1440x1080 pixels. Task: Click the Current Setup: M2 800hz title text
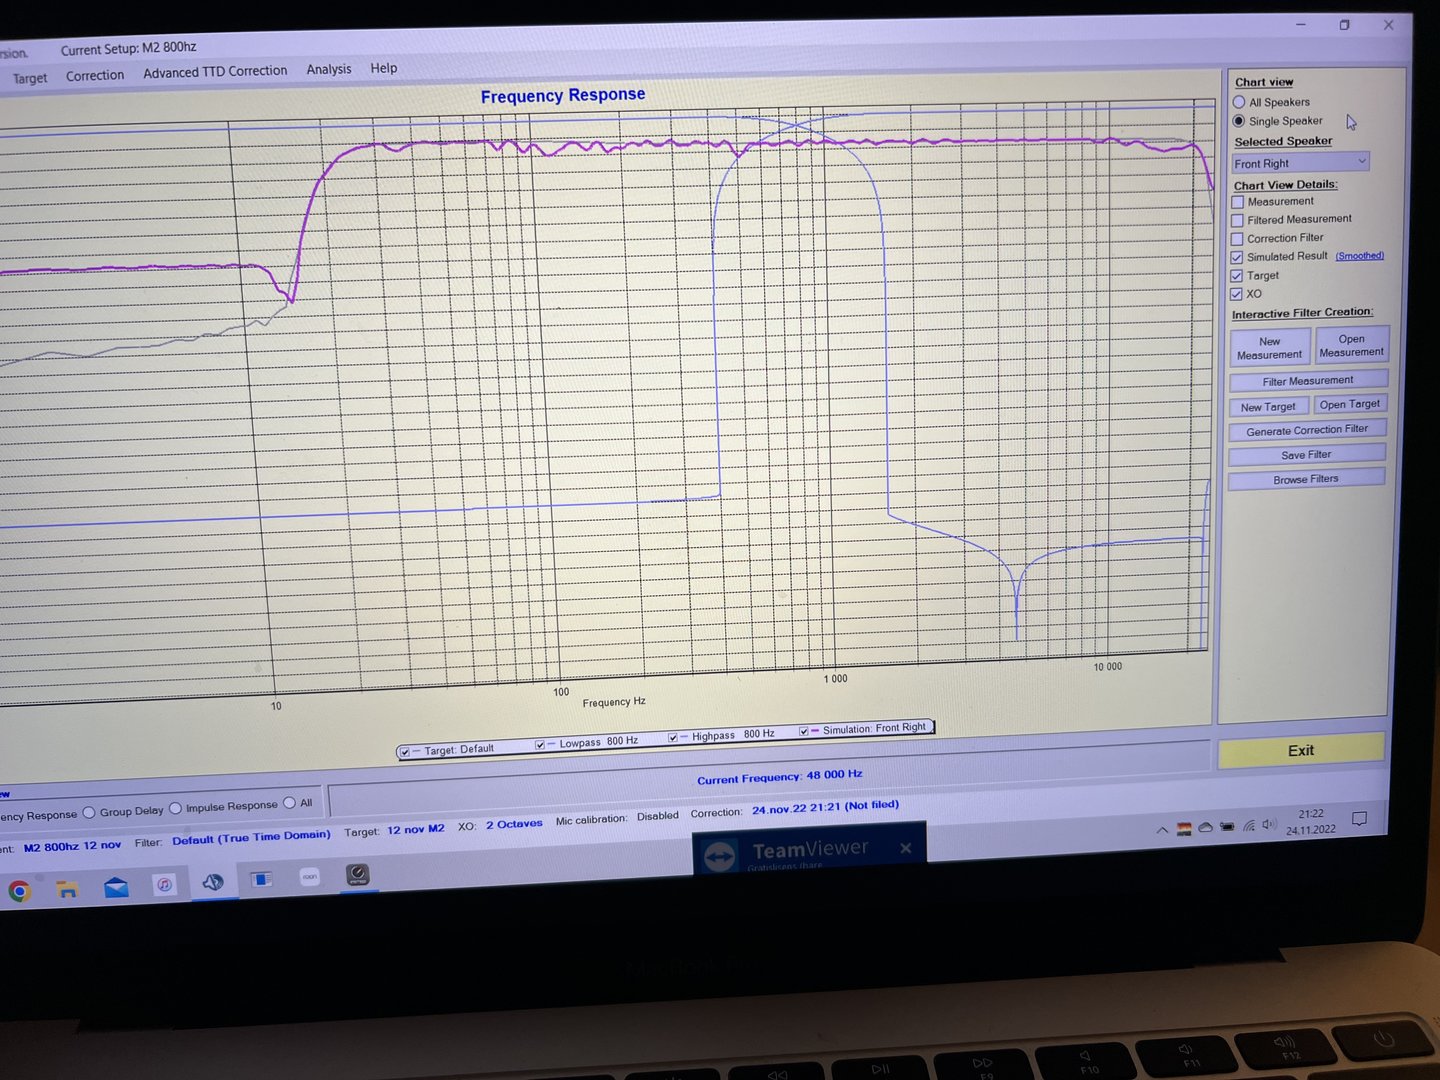pos(128,48)
